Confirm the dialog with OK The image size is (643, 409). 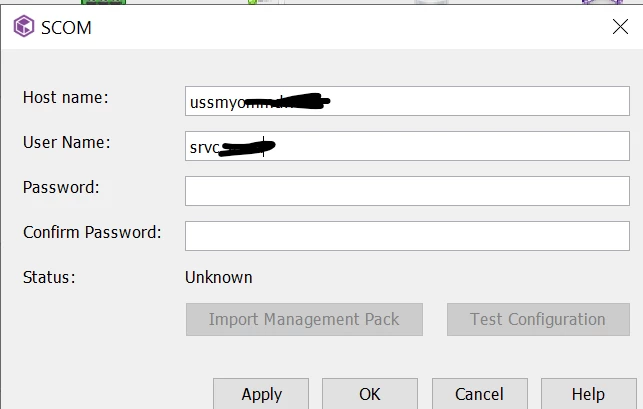tap(370, 394)
